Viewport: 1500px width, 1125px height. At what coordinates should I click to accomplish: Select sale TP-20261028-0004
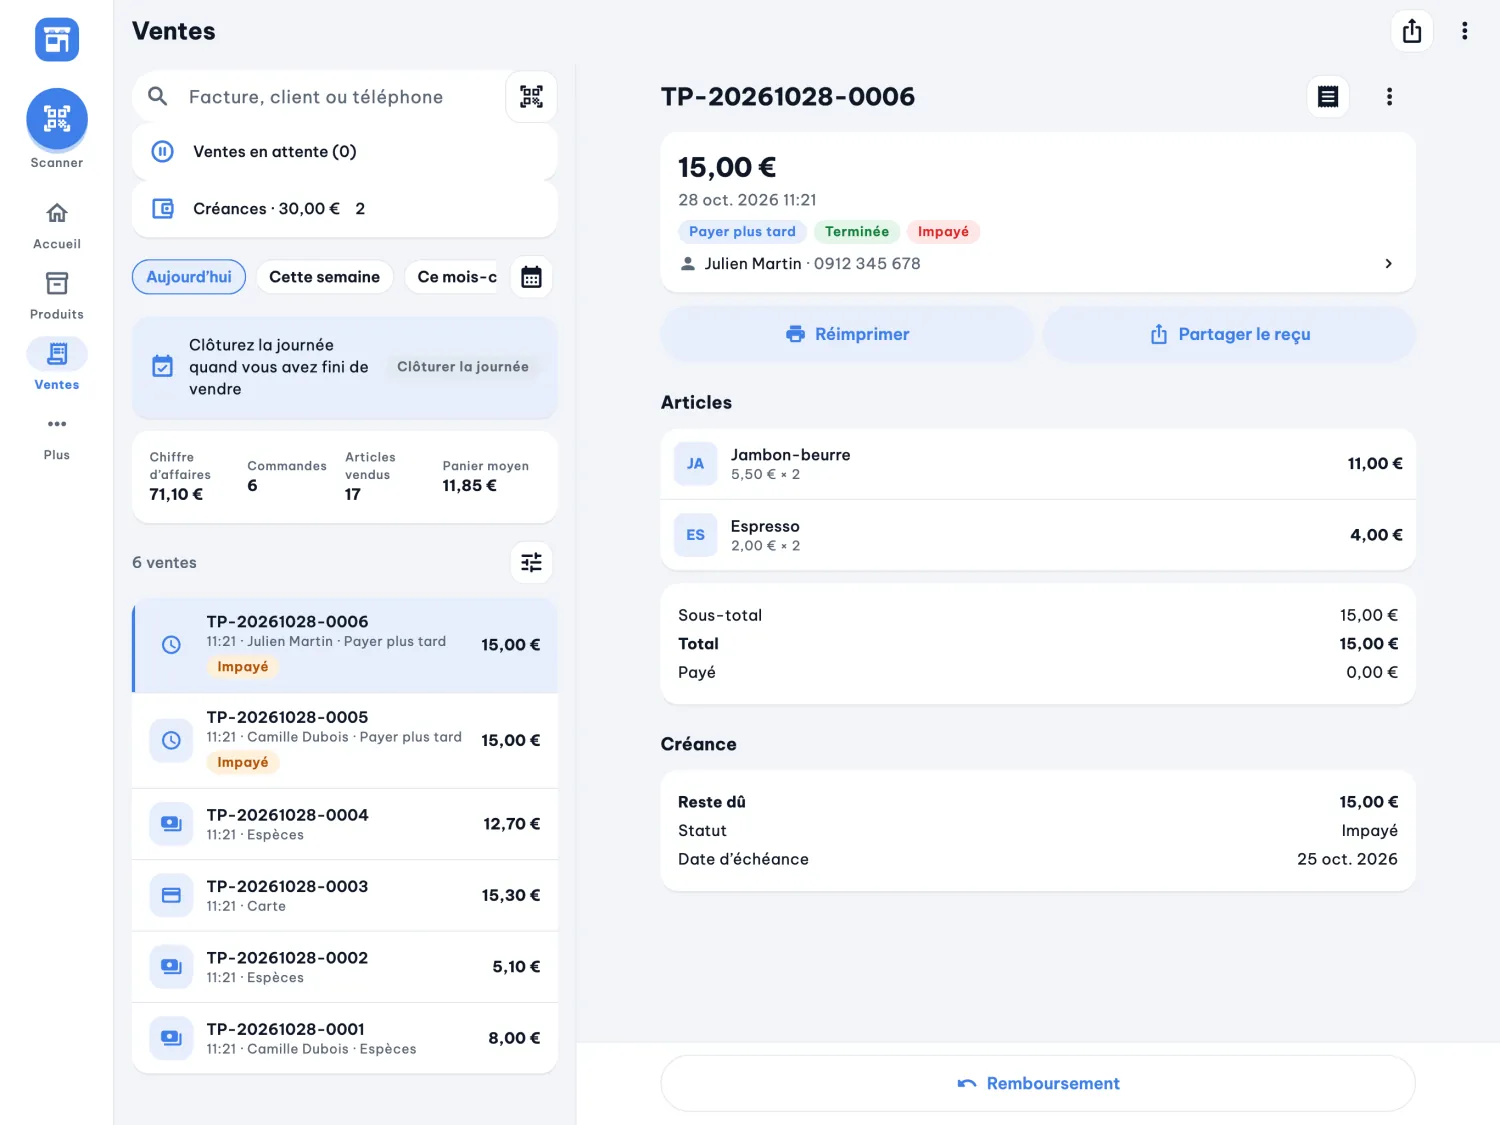pos(344,824)
